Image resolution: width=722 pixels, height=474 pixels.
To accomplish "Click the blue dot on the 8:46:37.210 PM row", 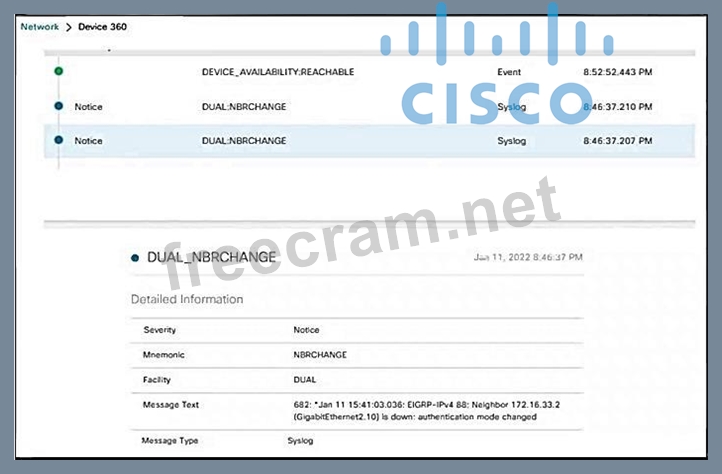I will (59, 106).
